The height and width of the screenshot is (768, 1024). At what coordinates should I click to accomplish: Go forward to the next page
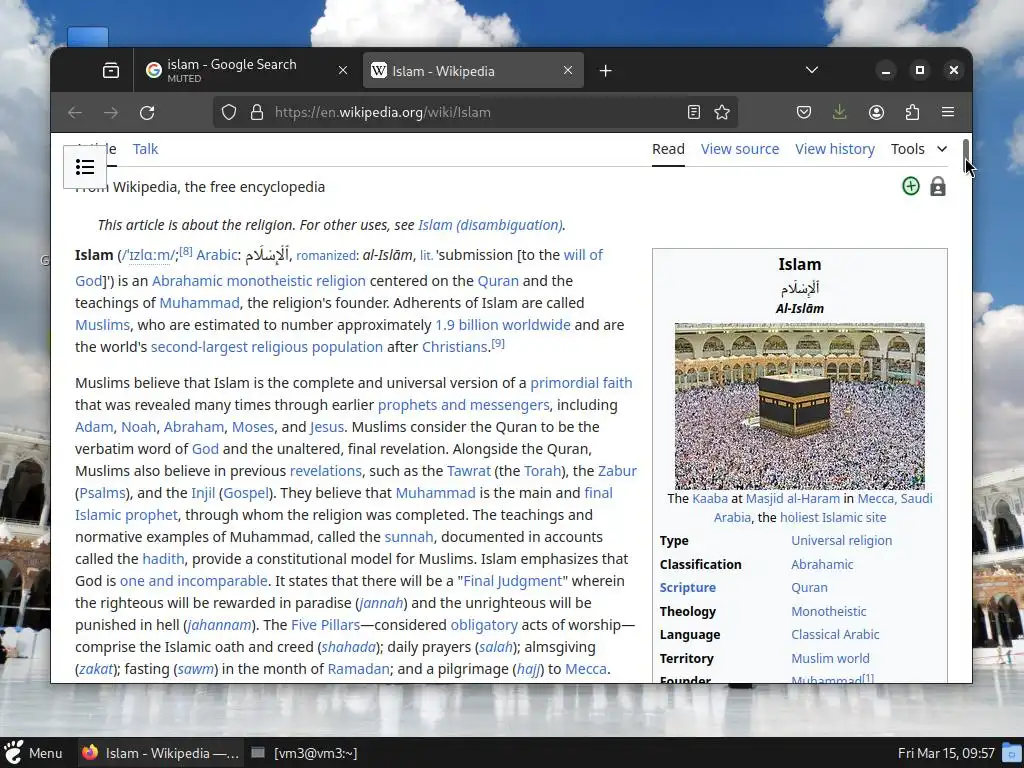(x=111, y=112)
